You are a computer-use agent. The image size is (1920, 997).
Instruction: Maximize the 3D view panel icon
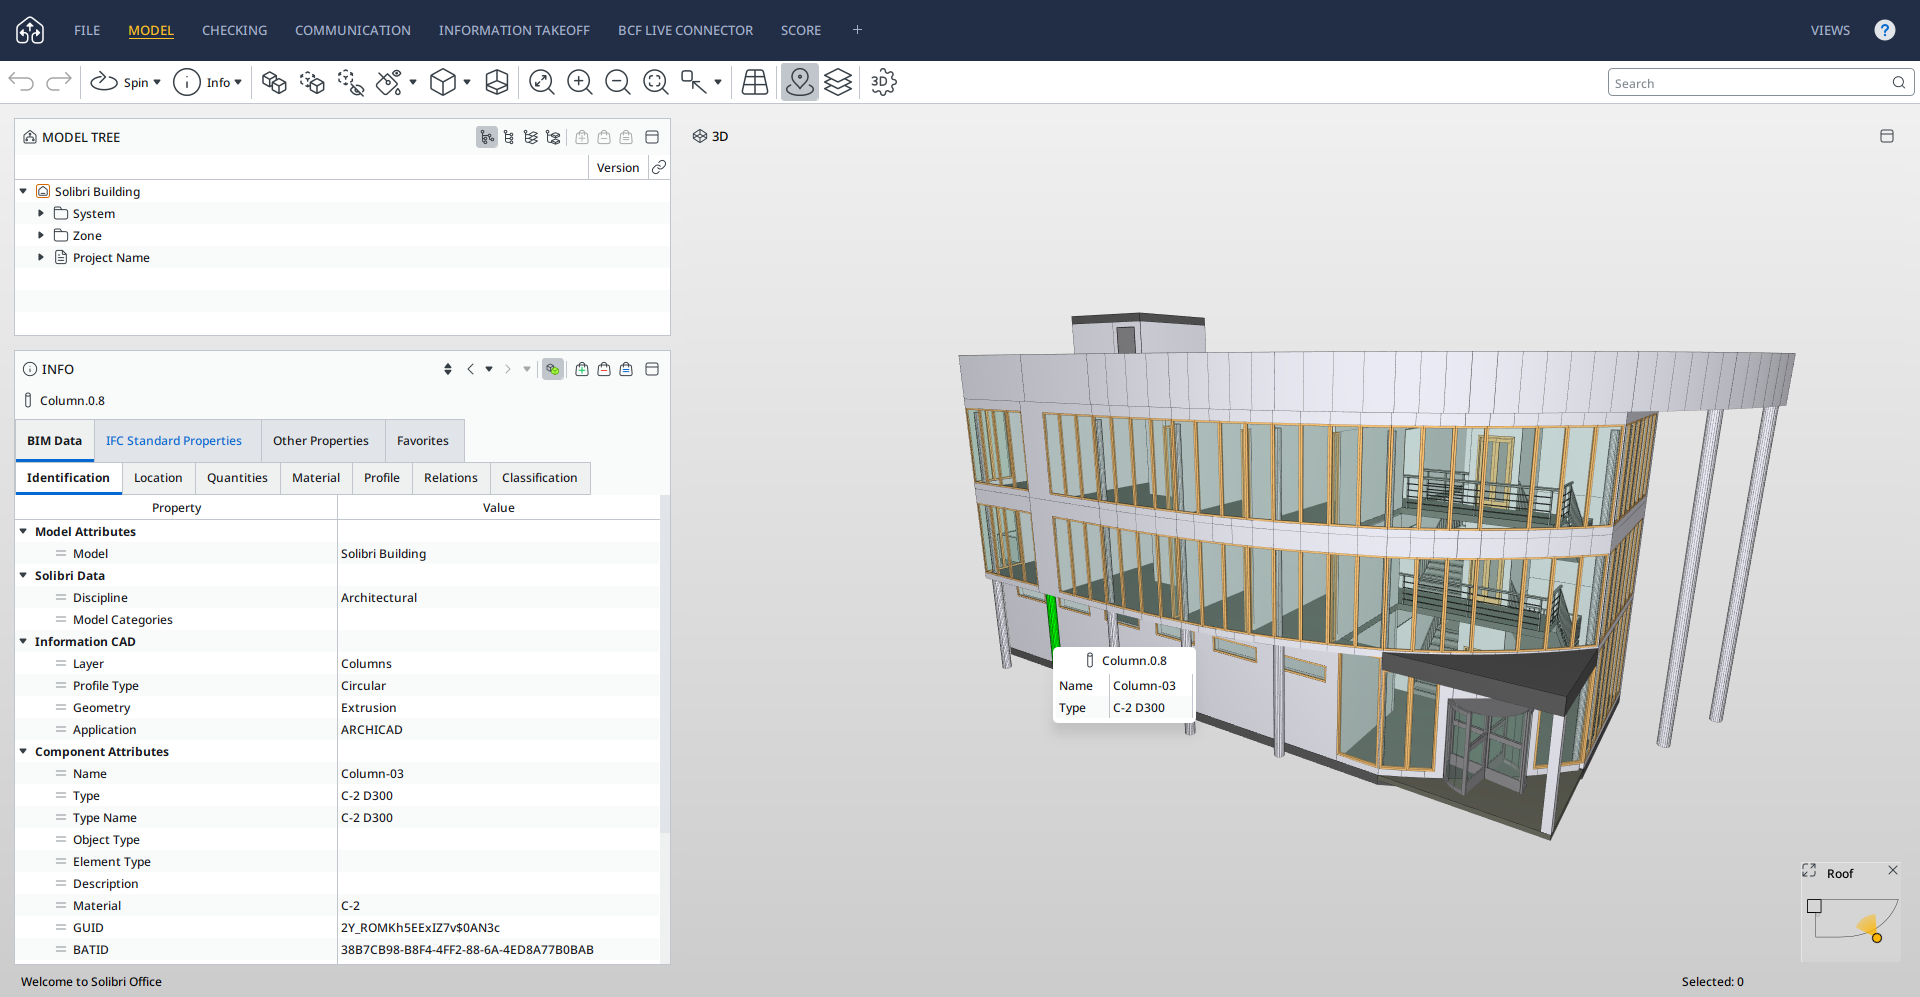pos(1887,136)
